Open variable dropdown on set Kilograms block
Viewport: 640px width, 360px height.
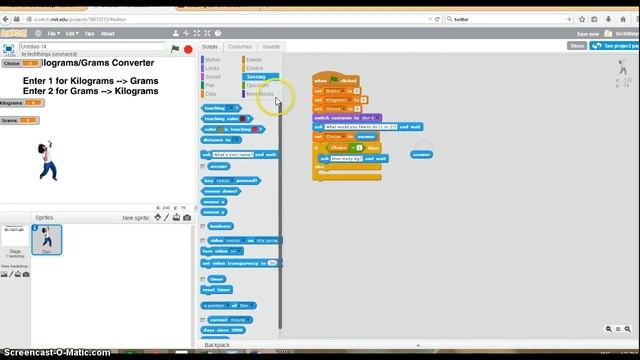point(350,100)
